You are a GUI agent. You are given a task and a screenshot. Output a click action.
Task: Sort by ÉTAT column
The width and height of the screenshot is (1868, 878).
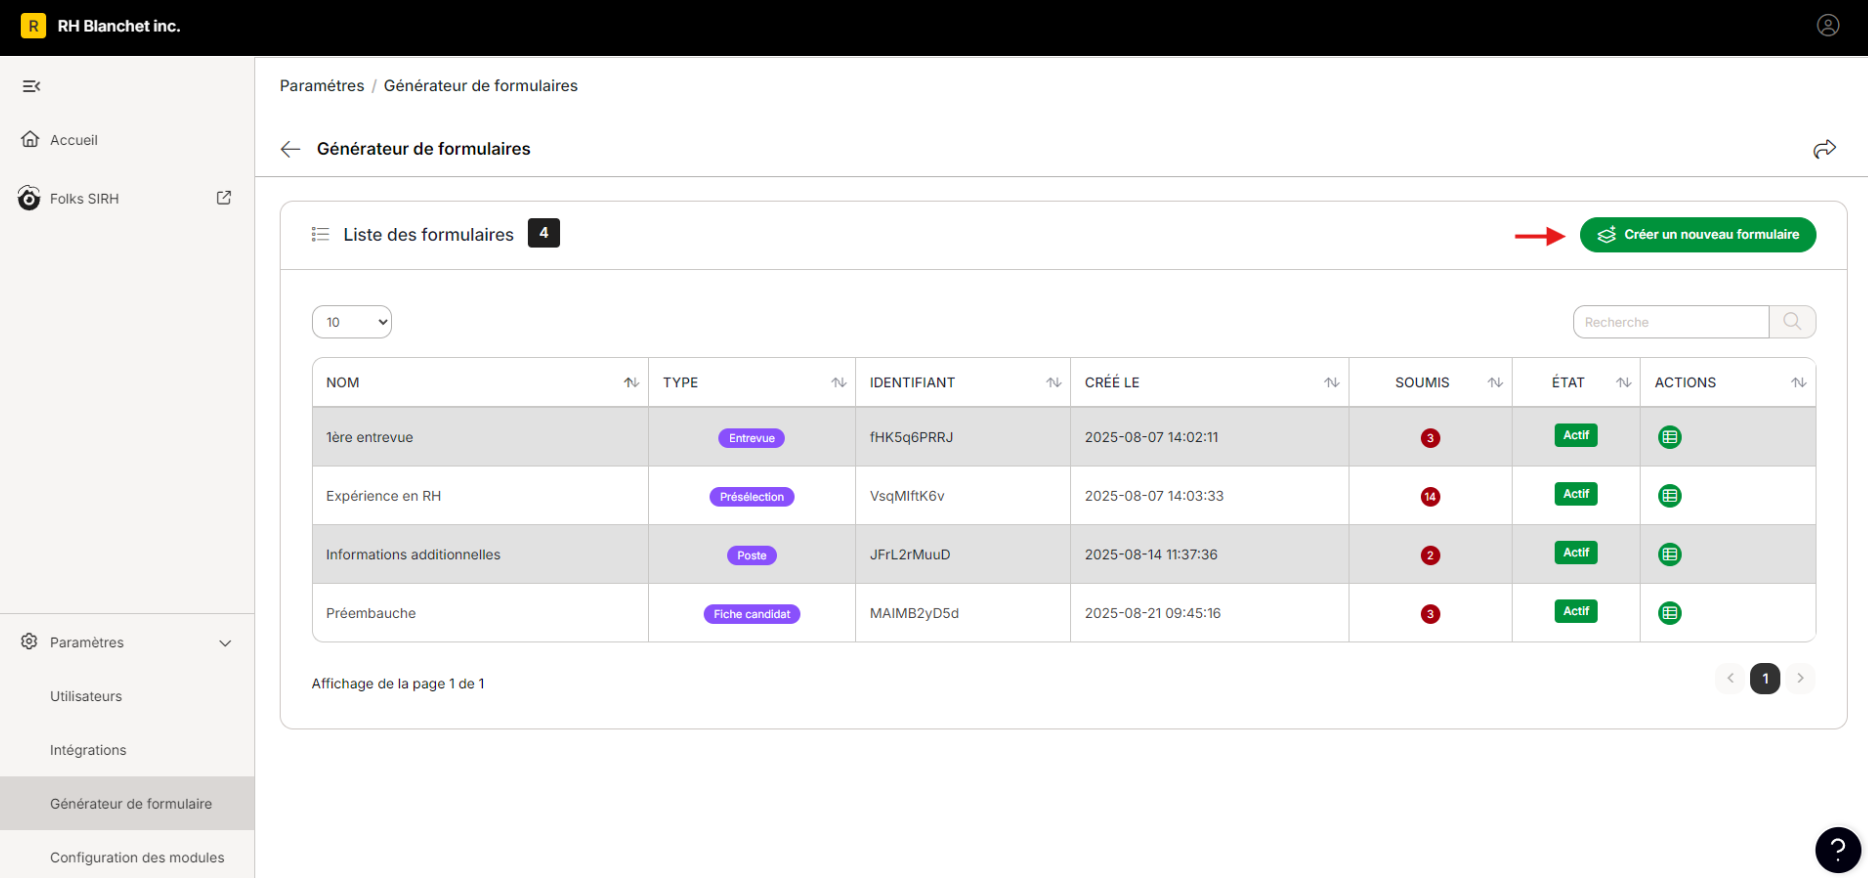[1623, 383]
